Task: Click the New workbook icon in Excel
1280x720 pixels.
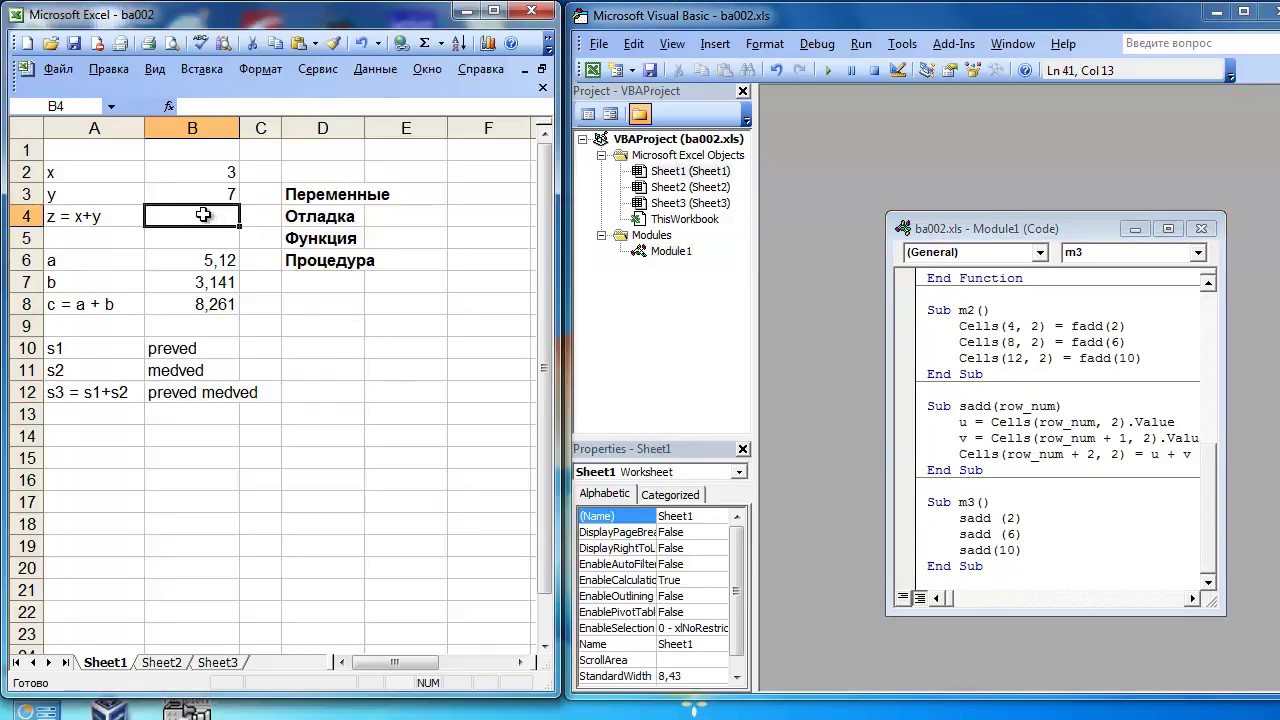Action: 27,43
